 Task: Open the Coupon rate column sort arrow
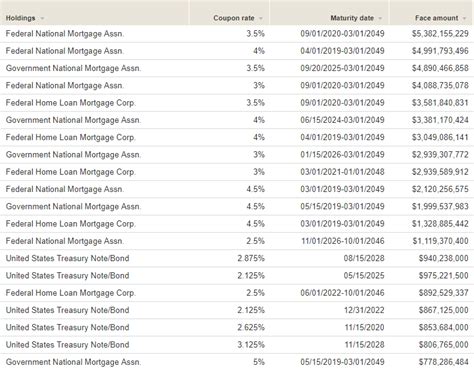pos(261,18)
